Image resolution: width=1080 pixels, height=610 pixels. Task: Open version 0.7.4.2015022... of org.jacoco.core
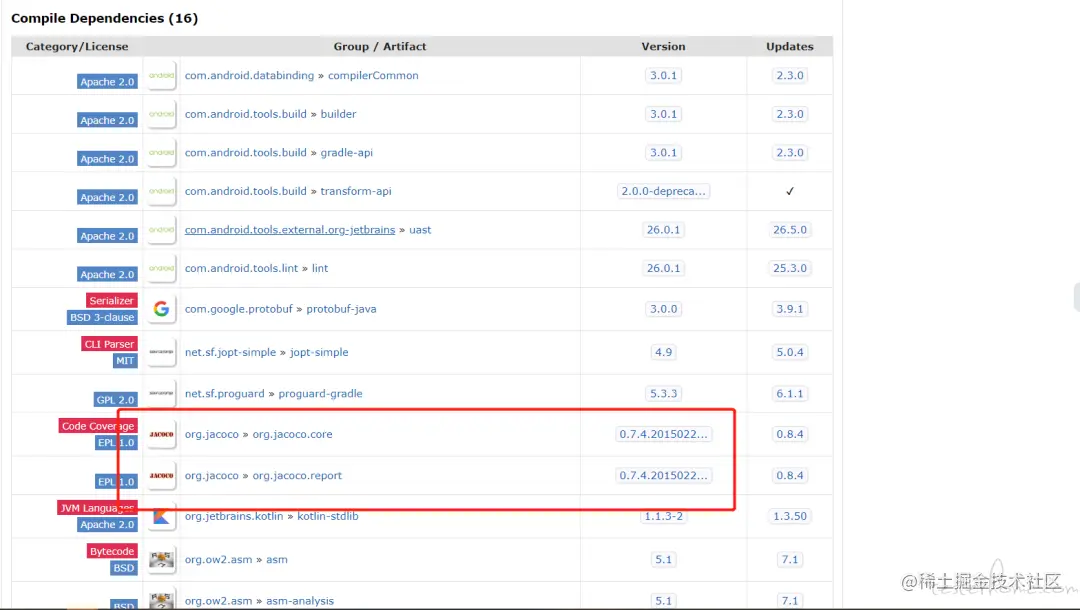[663, 434]
